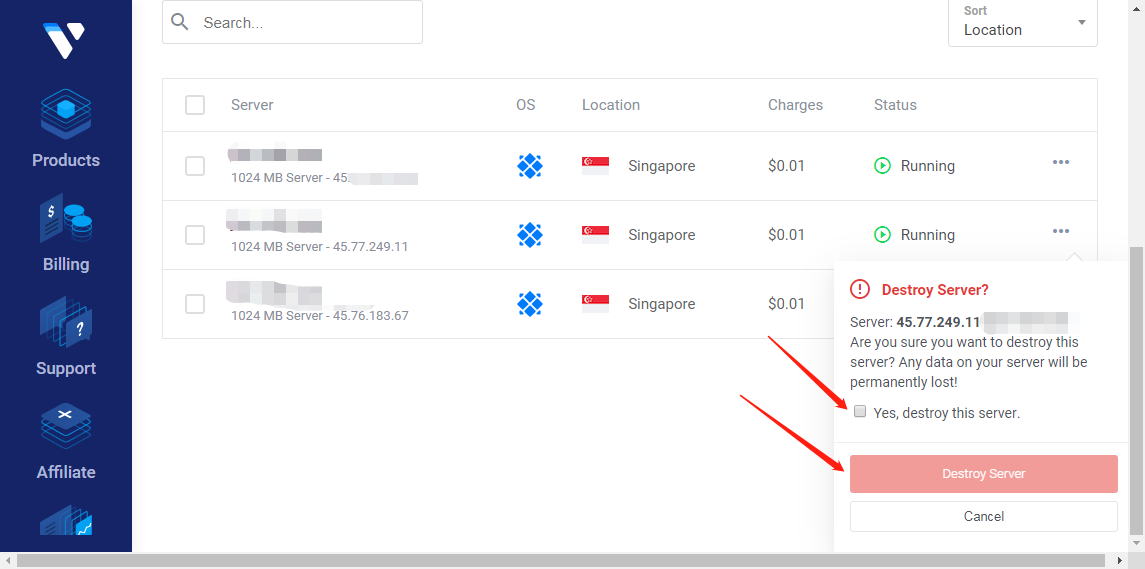Screen dimensions: 1145x569
Task: Check 'Yes, destroy this server' box
Action: pos(860,412)
